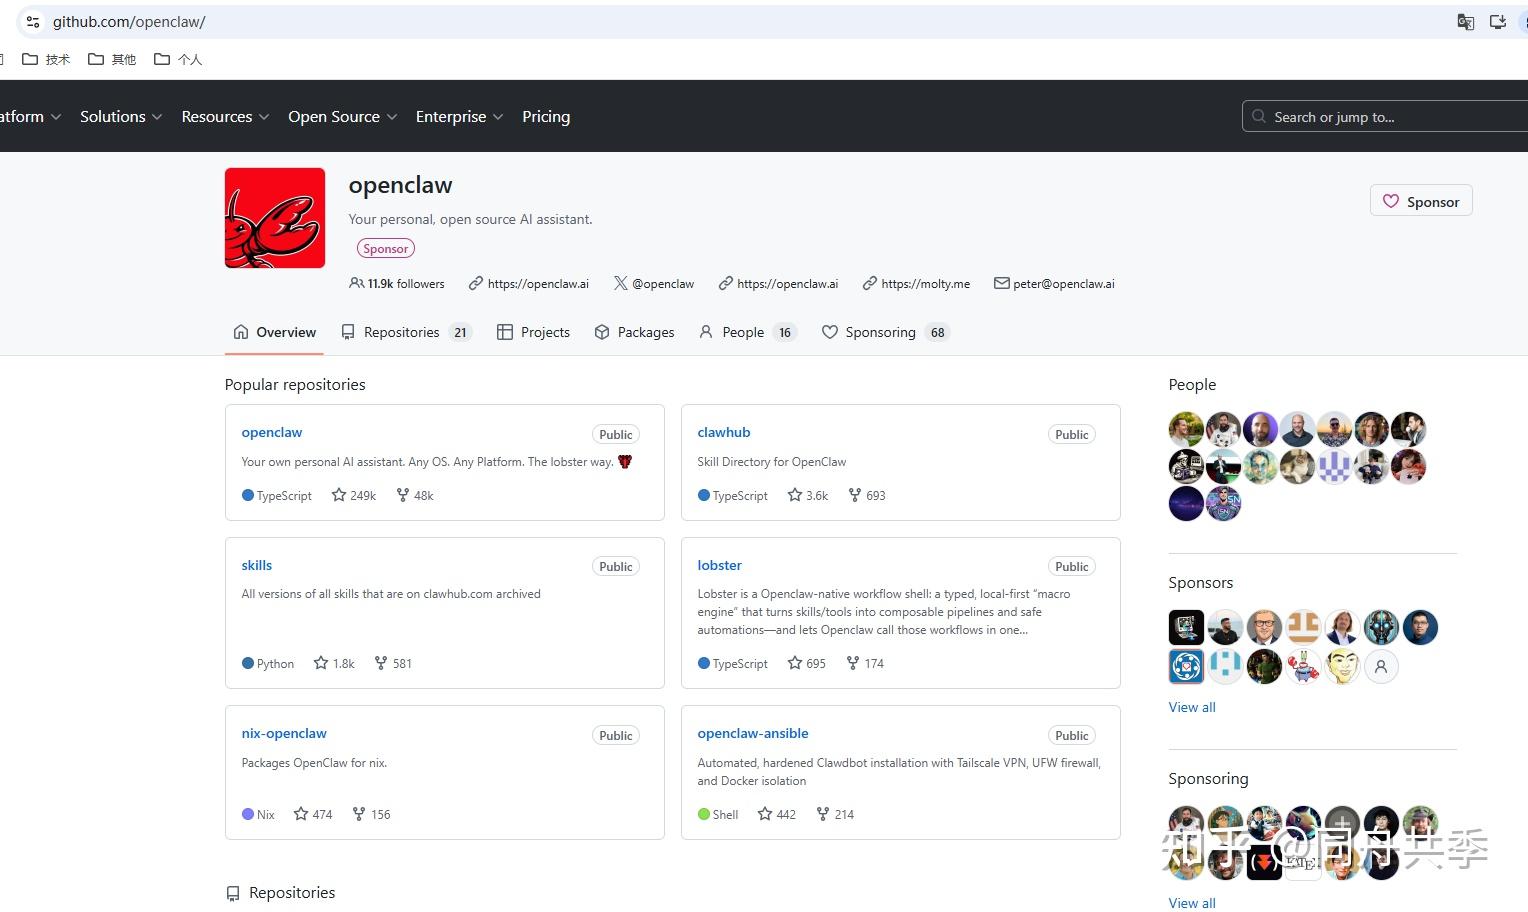Click the browser address bar URL
This screenshot has width=1528, height=912.
(129, 22)
